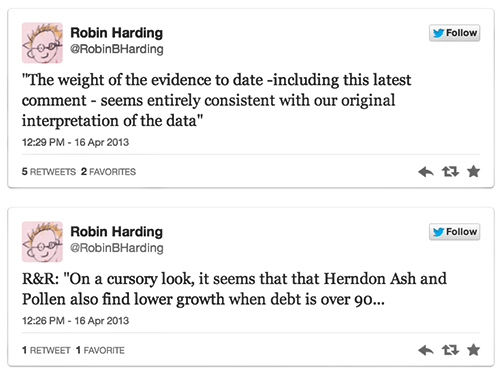This screenshot has height=376, width=504.
Task: View the 1 favorite list
Action: (100, 350)
